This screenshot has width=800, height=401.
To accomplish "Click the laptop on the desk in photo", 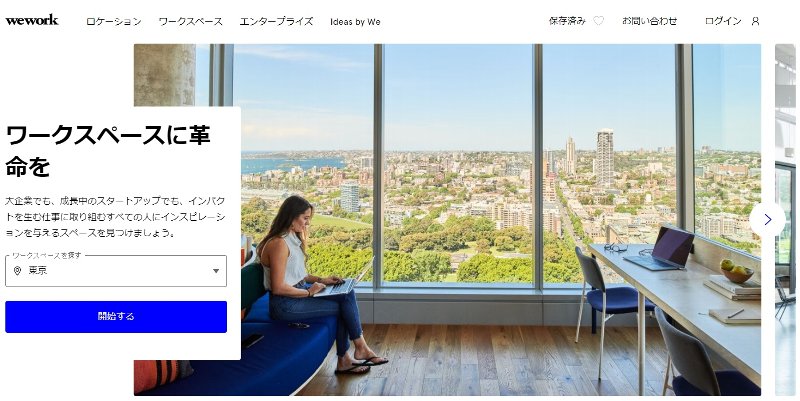I will [x=659, y=248].
